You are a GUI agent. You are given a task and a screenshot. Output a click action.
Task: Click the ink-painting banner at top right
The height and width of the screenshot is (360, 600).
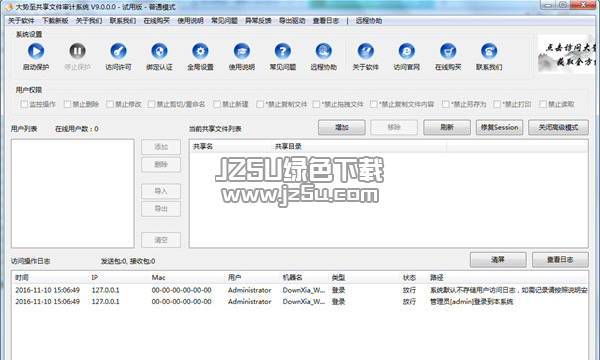[567, 54]
